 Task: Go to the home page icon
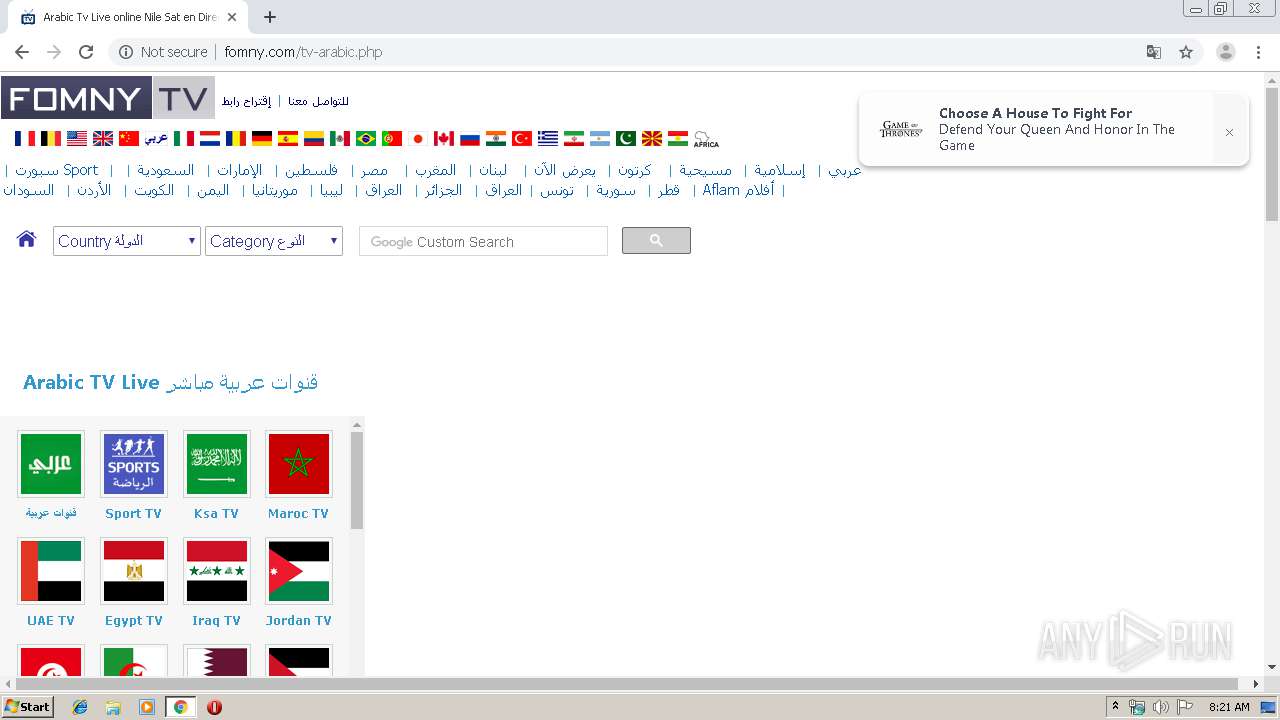[27, 239]
